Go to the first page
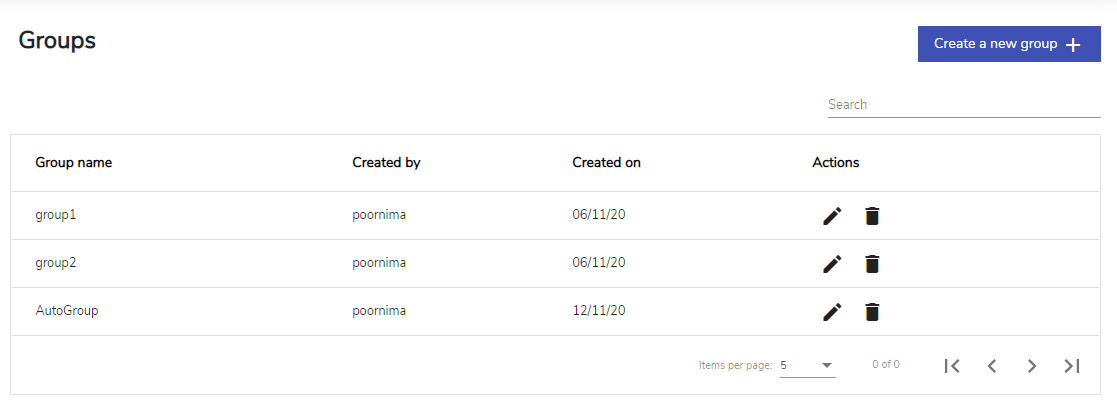The image size is (1117, 413). pos(952,365)
